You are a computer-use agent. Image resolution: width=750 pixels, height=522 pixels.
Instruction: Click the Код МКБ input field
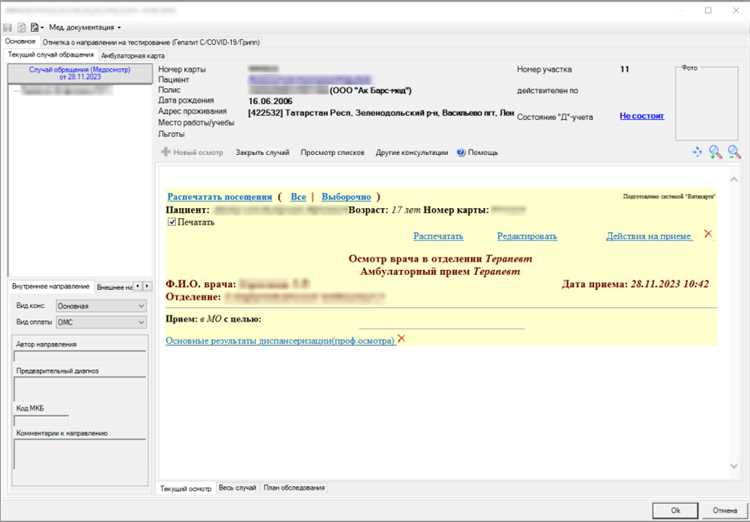[41, 420]
